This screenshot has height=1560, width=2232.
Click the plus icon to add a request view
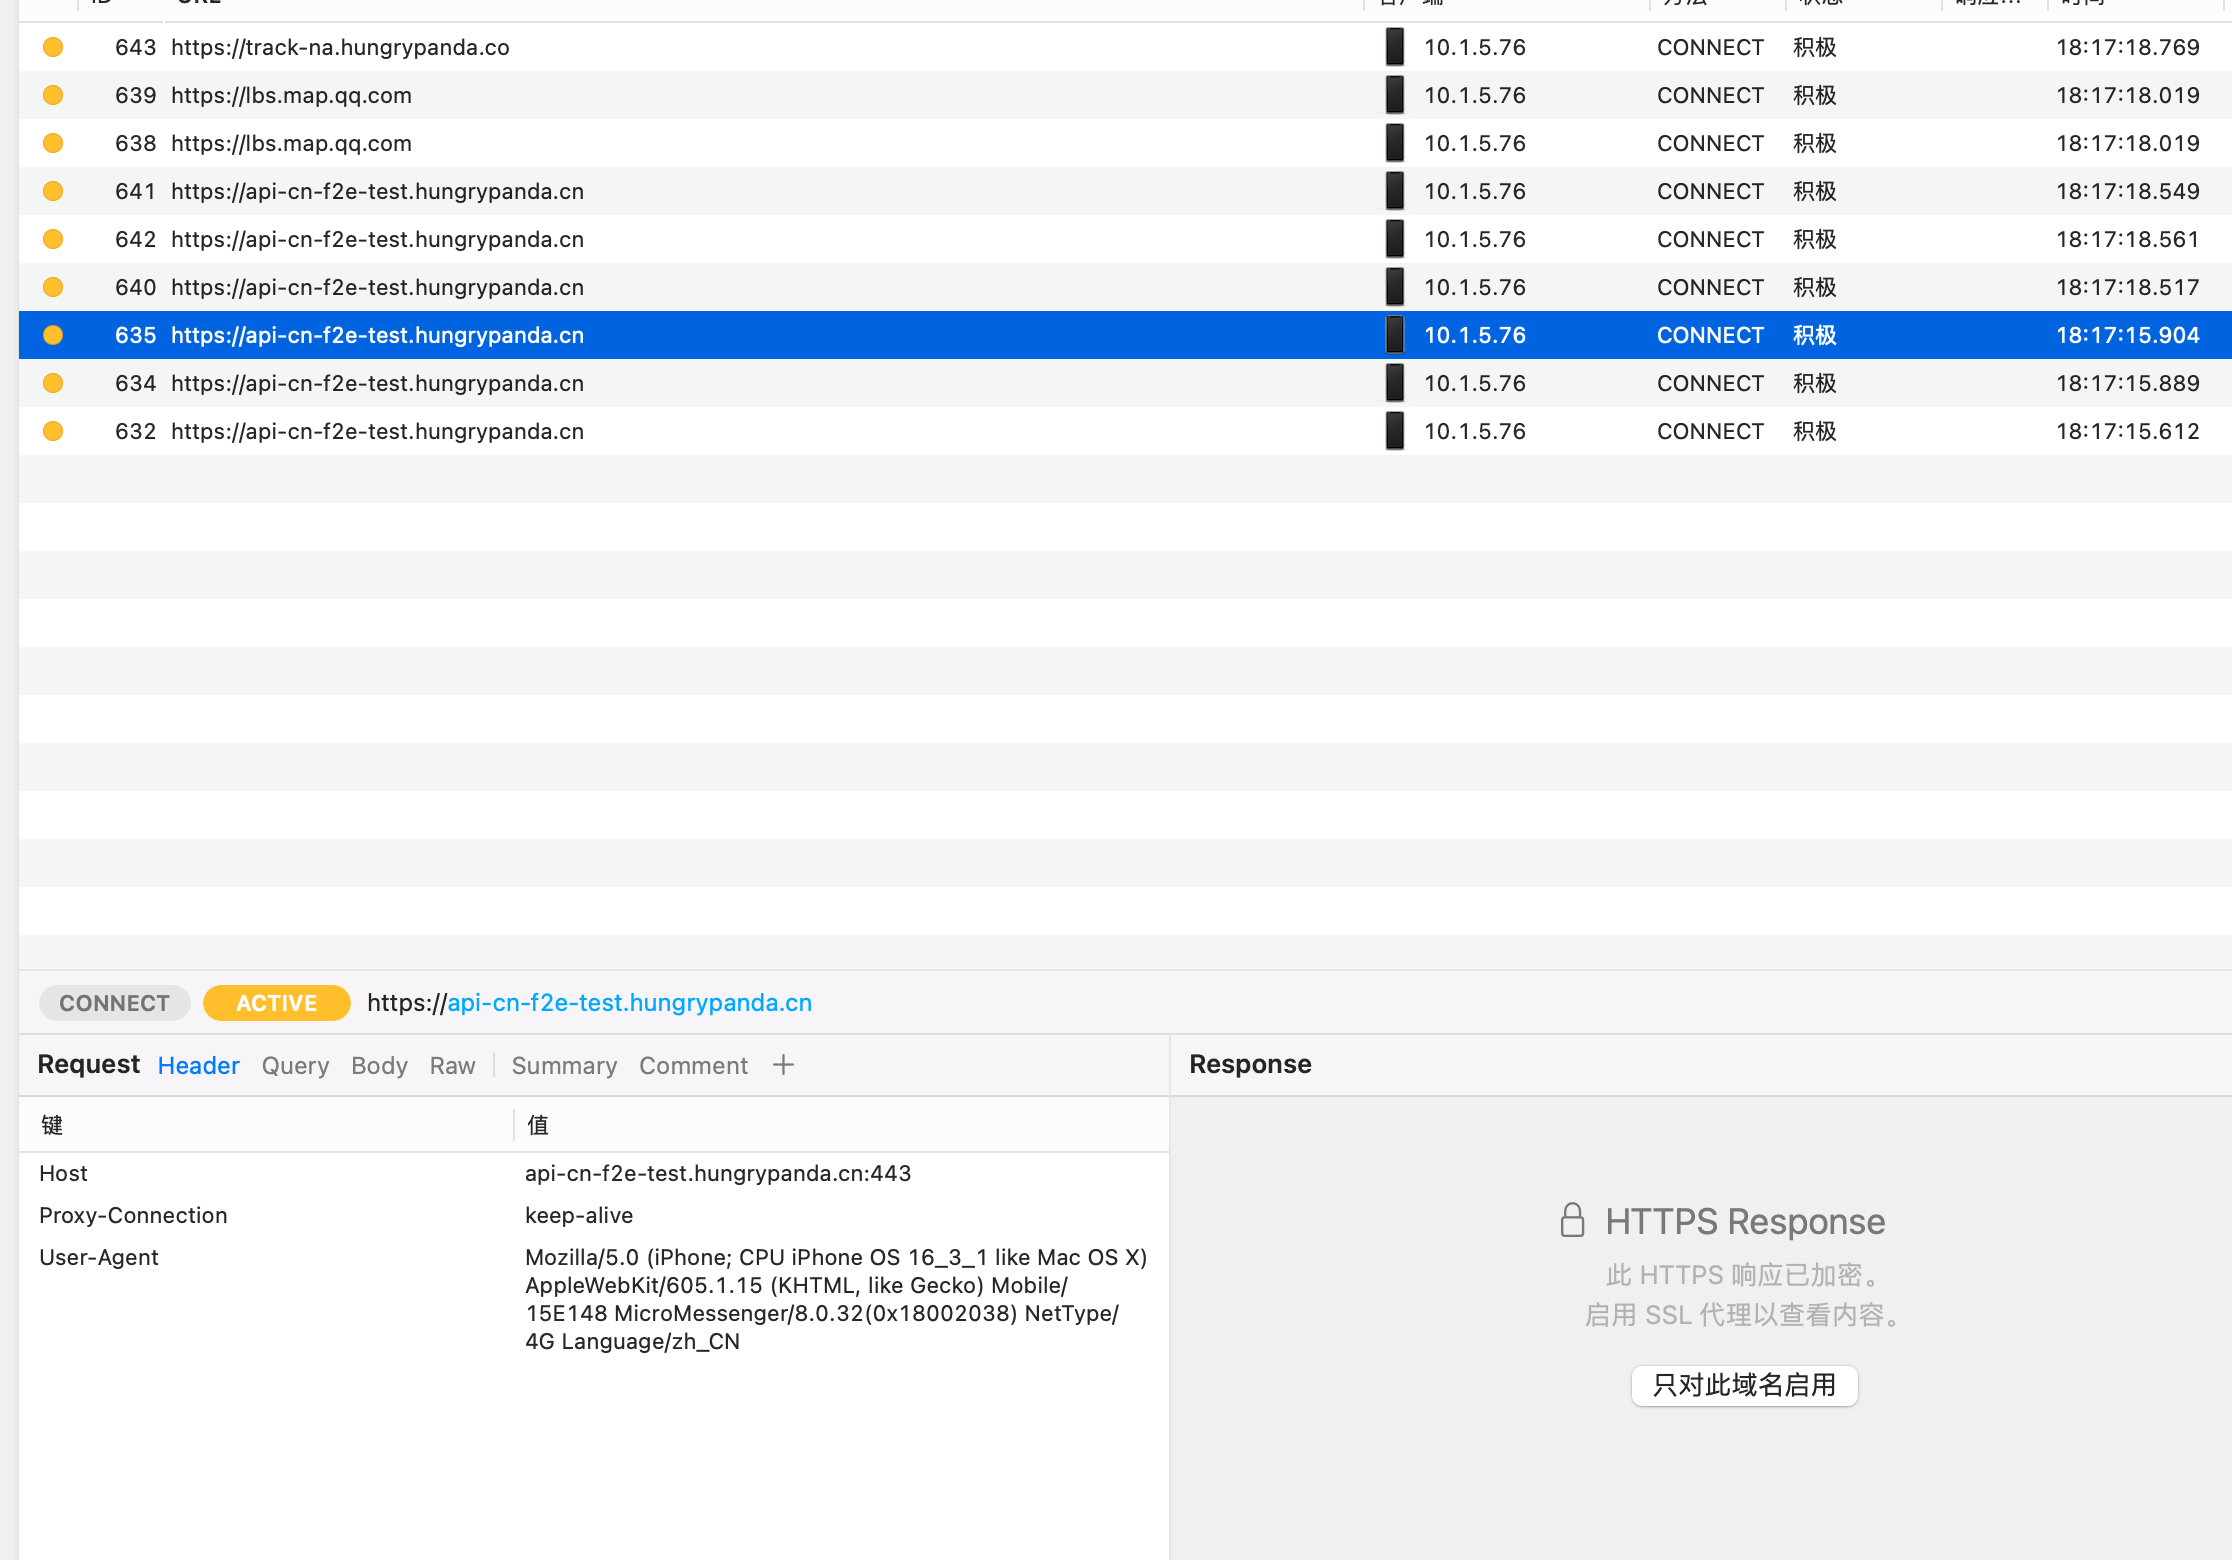[783, 1065]
